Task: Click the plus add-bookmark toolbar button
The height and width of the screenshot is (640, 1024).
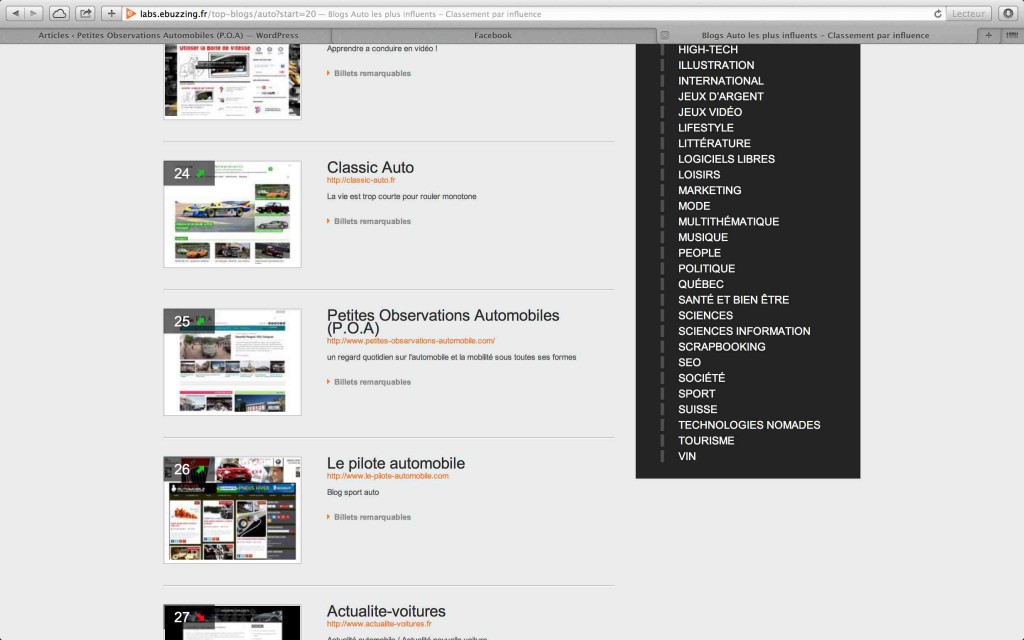Action: coord(111,13)
